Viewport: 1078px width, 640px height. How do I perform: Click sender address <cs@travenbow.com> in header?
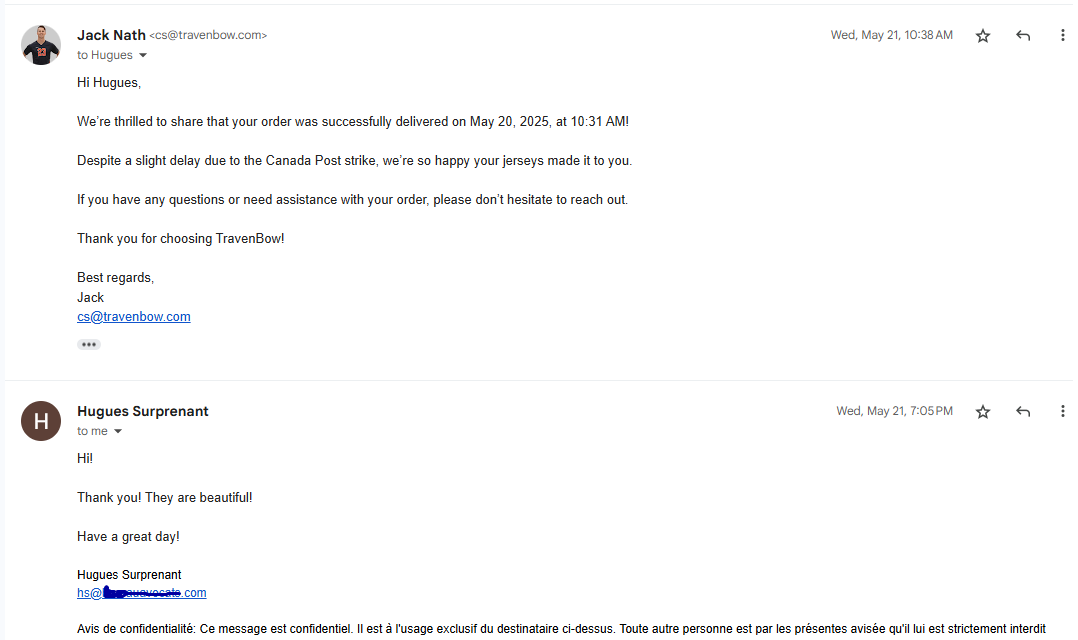coord(208,35)
